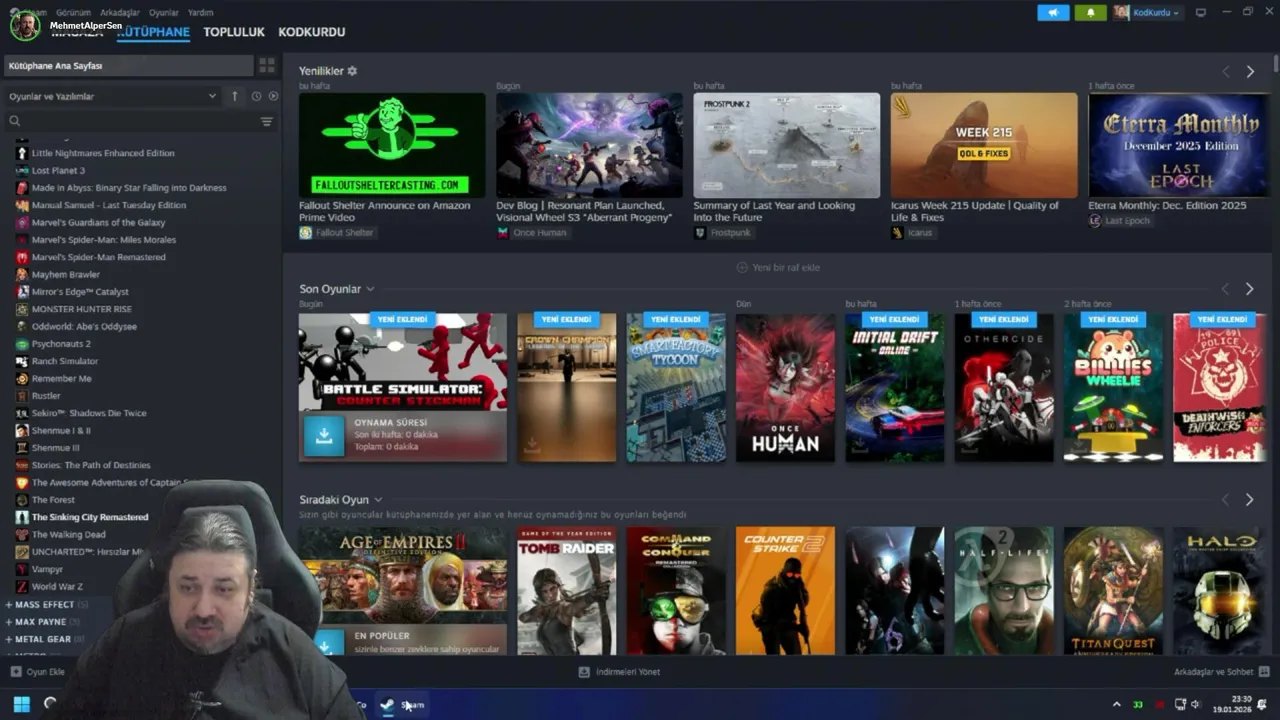1280x720 pixels.
Task: Select World War Z game icon
Action: tap(22, 586)
